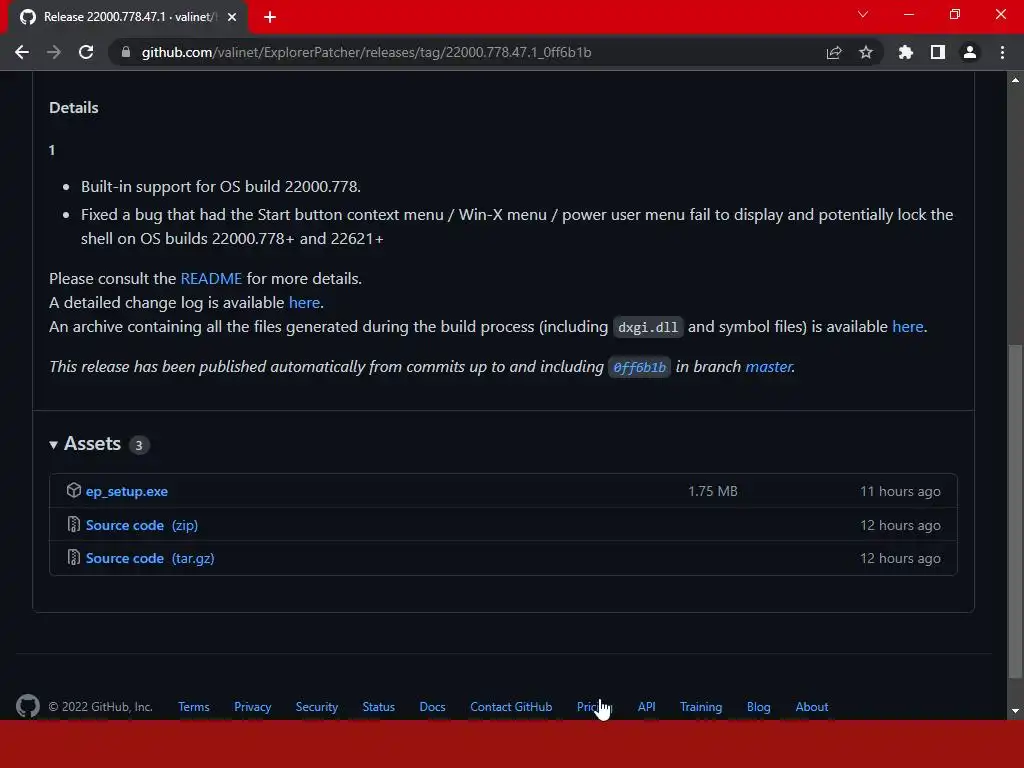The height and width of the screenshot is (768, 1024).
Task: Click the '12 hours ago' timestamp for zip
Action: [x=900, y=525]
